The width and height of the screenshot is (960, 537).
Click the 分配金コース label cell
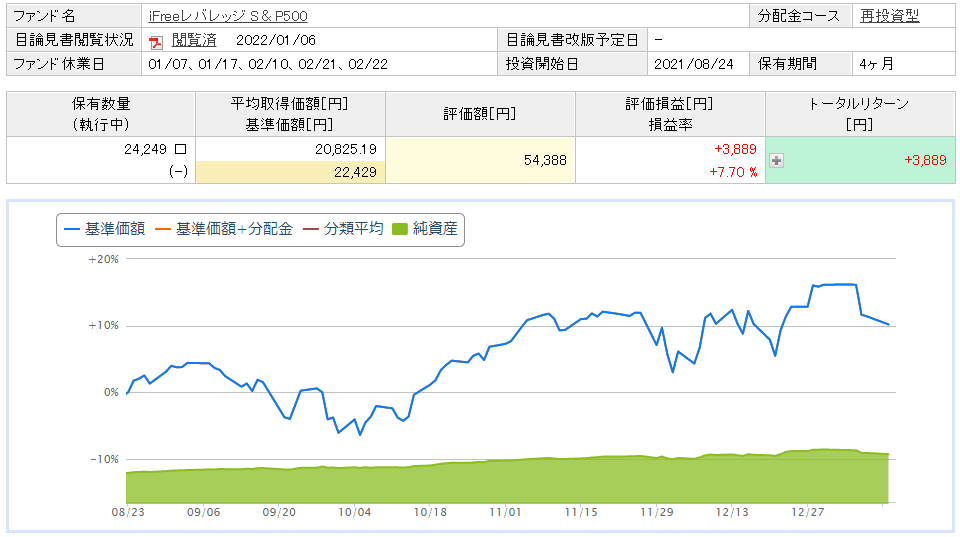[x=800, y=16]
